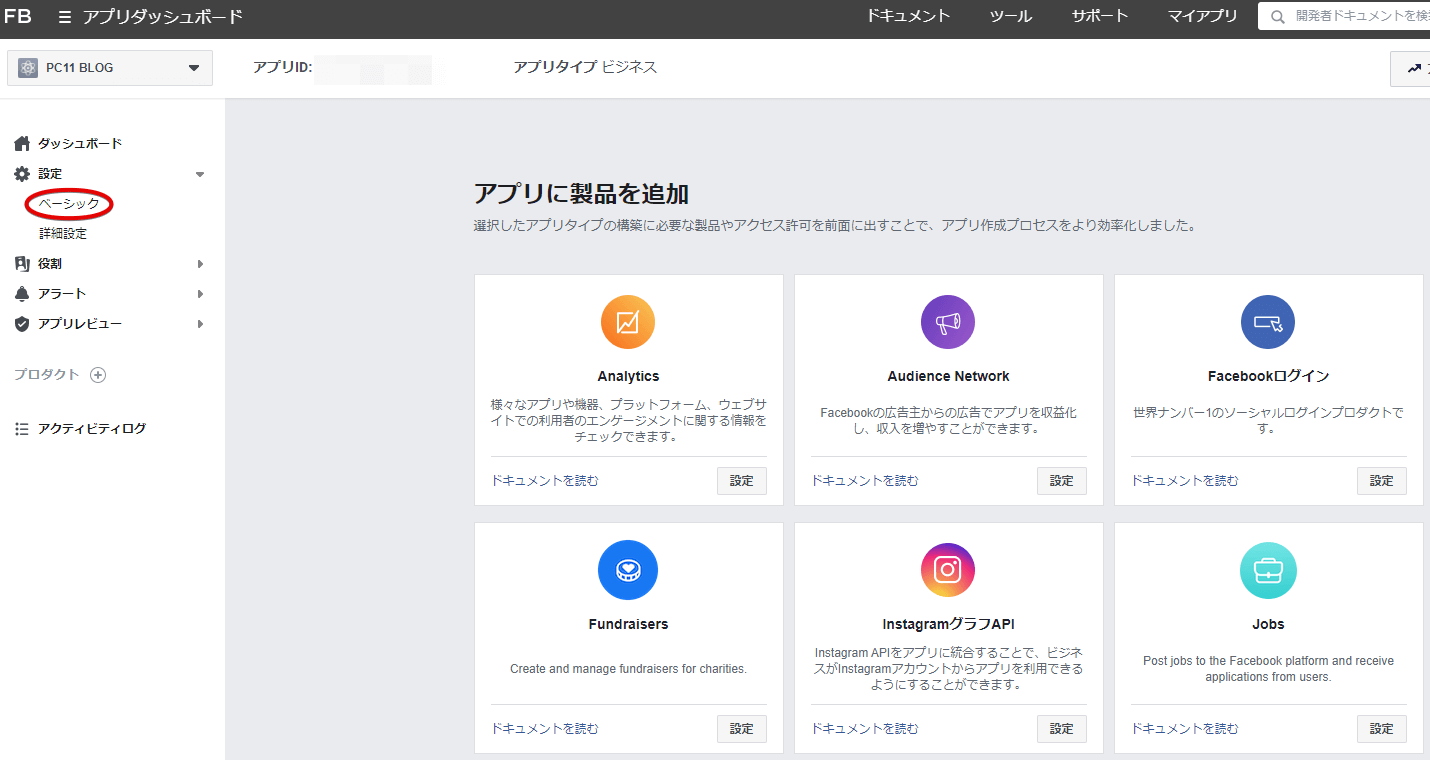Click the アラート bell icon
The image size is (1430, 760).
(21, 293)
